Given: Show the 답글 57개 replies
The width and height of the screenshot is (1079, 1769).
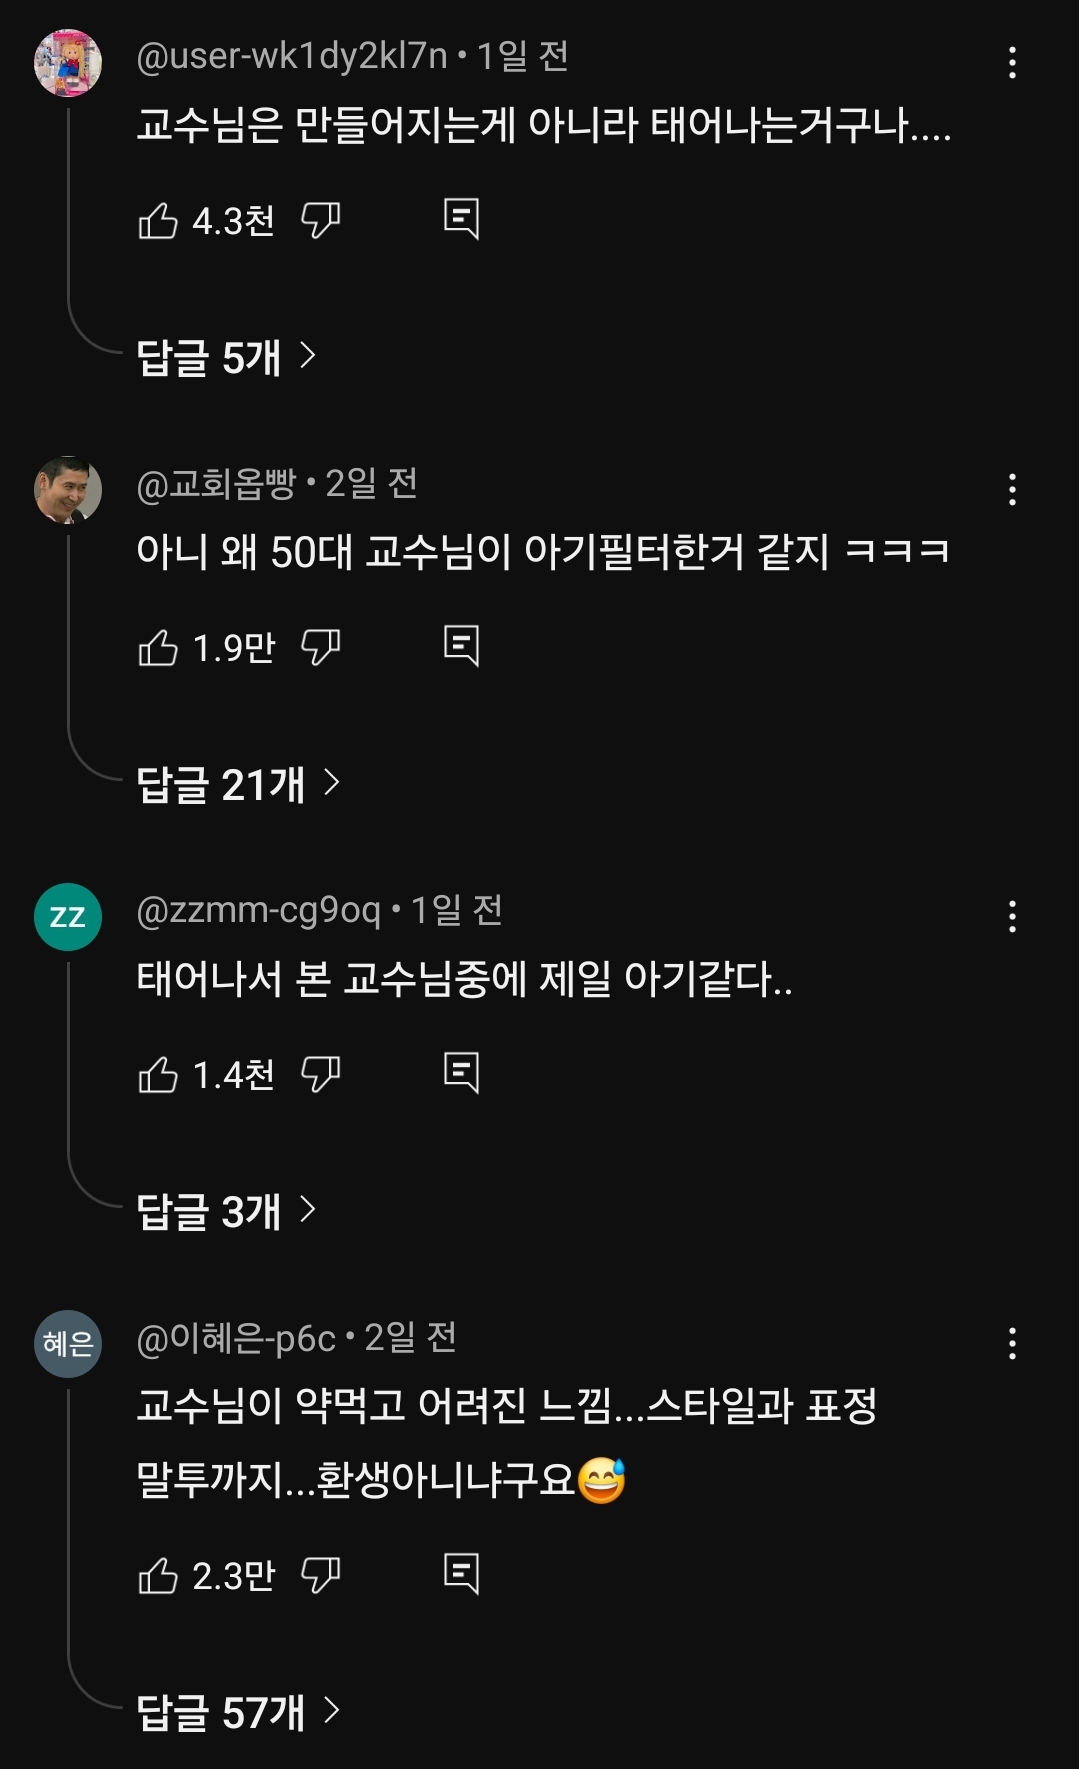Looking at the screenshot, I should click(238, 1712).
